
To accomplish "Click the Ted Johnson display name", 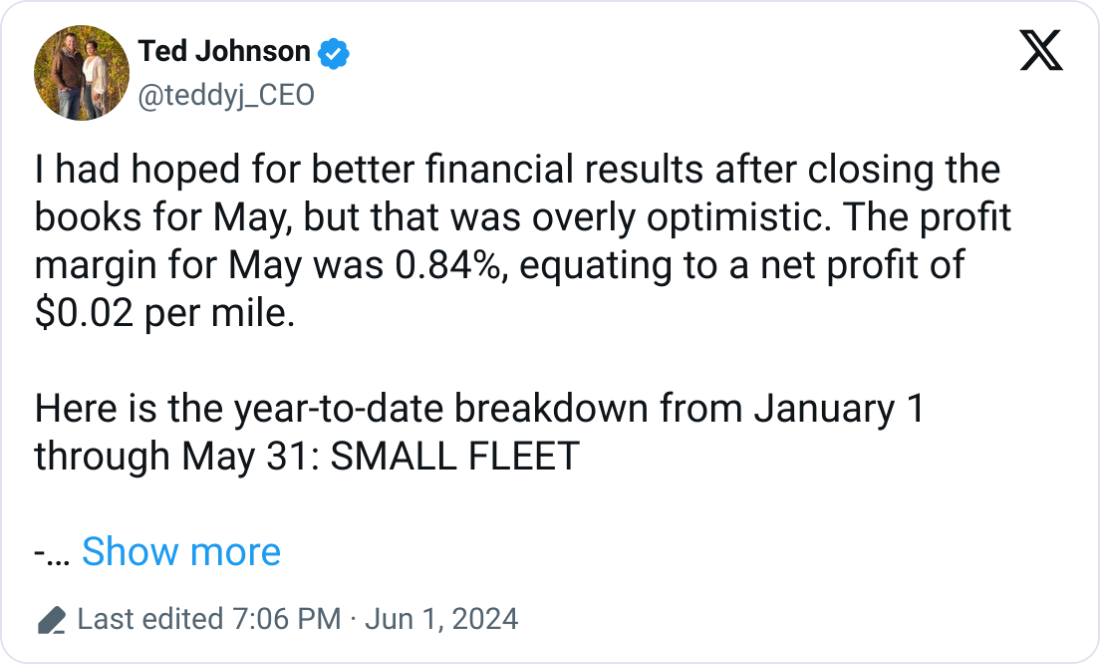I will [x=225, y=50].
